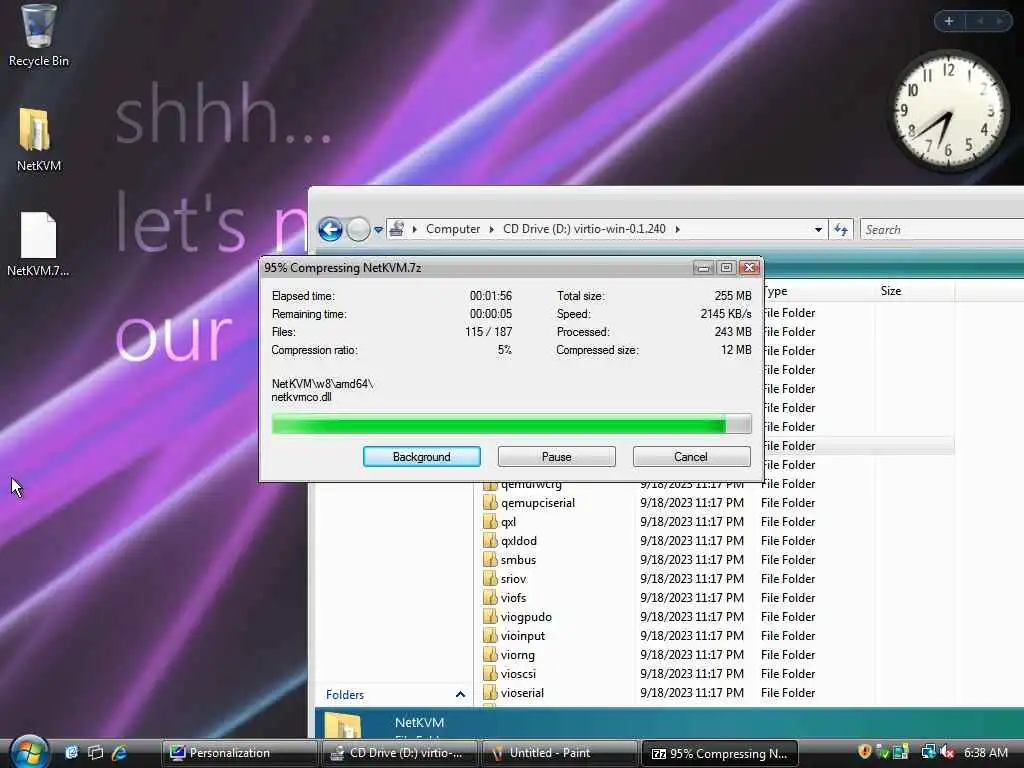Click the security shield tray icon
The height and width of the screenshot is (768, 1024).
coord(865,752)
